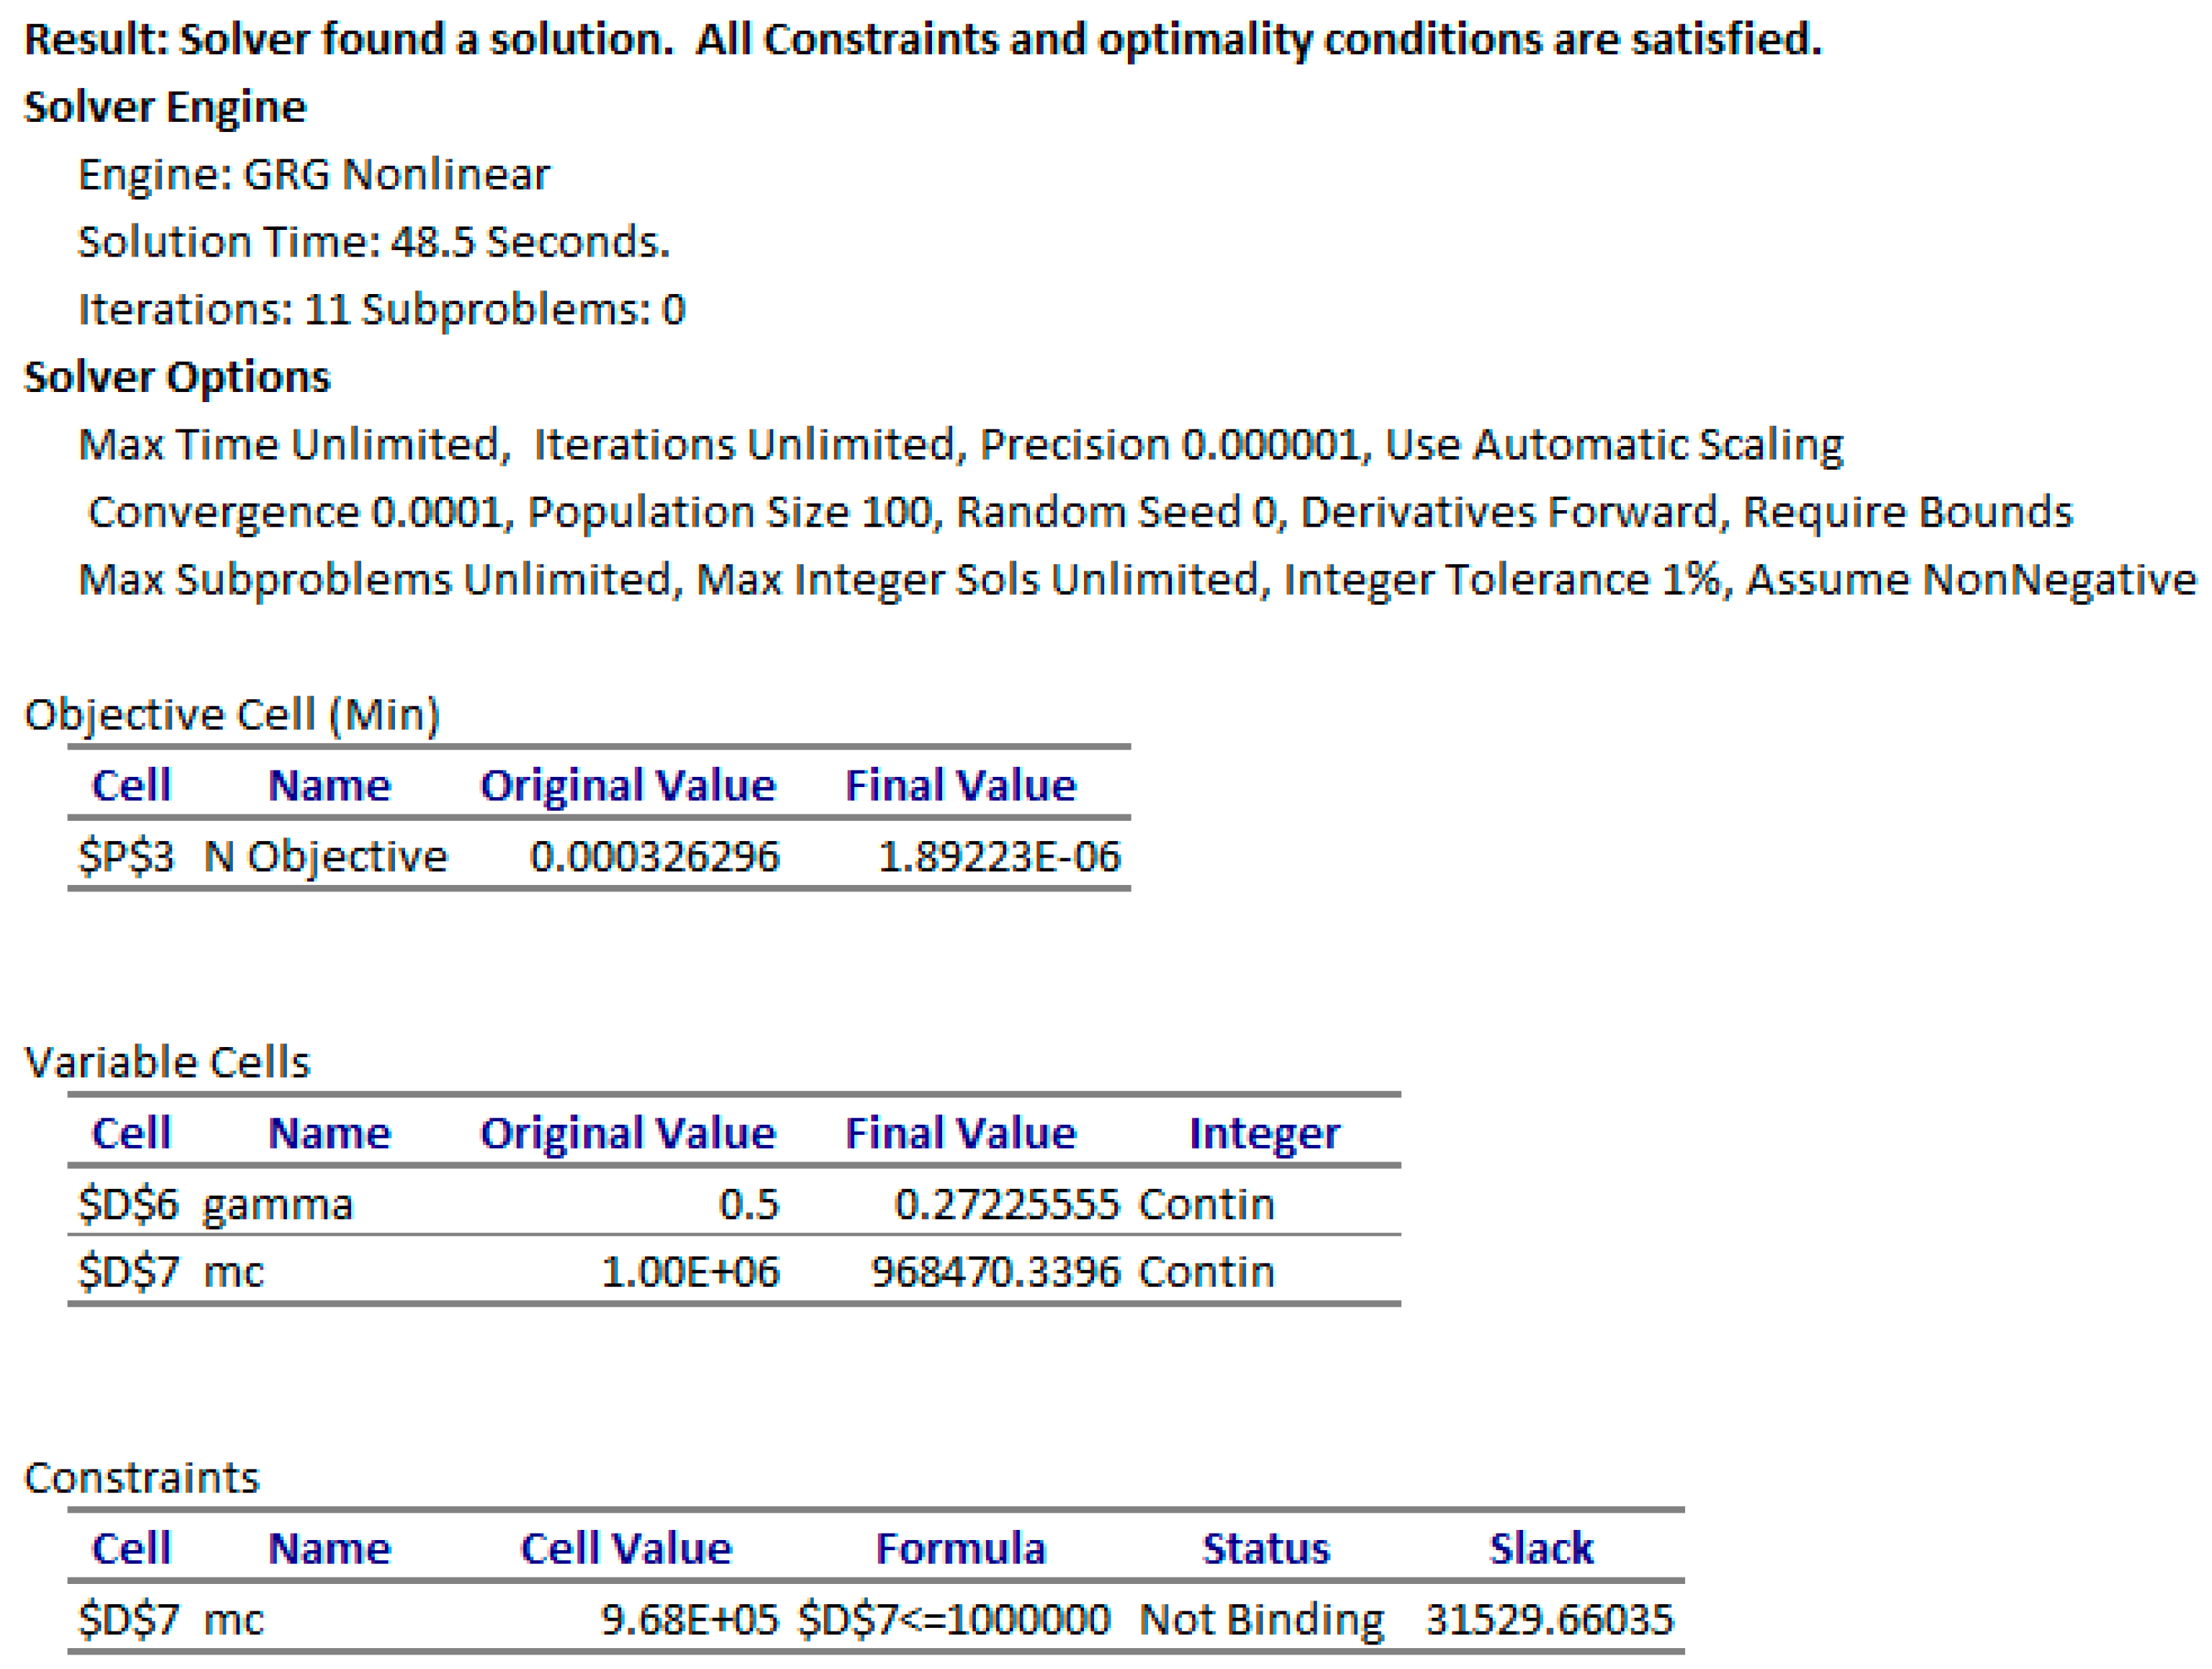Click the Slack column header
The height and width of the screenshot is (1669, 2212).
tap(1540, 1548)
